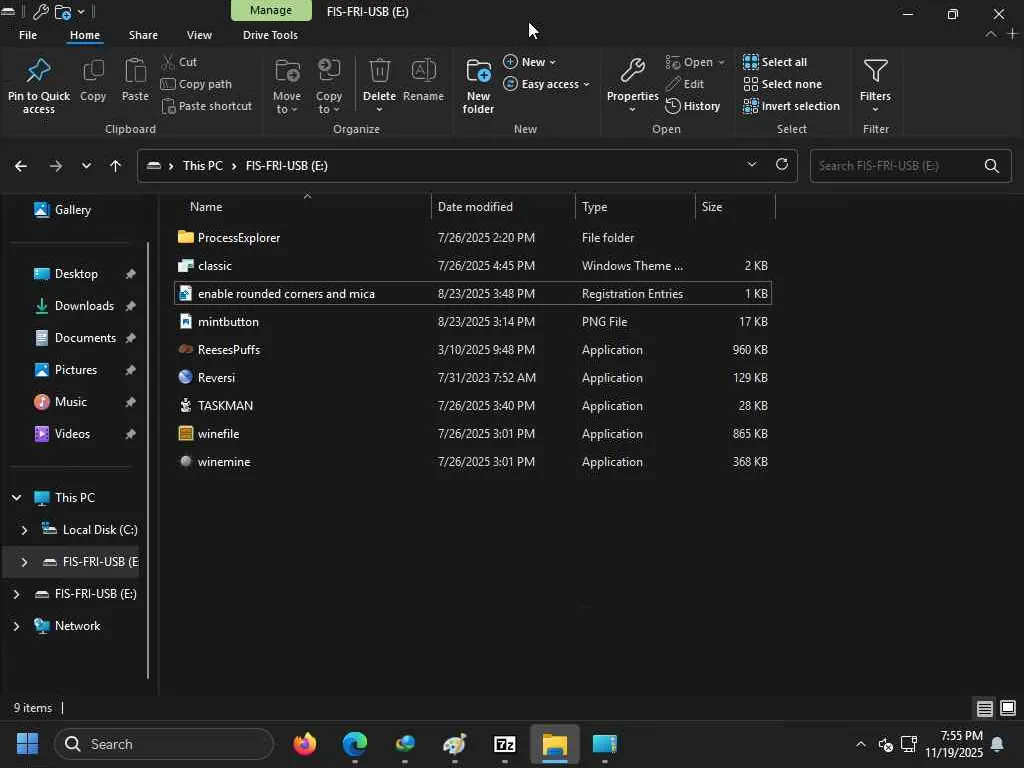Select the ReesesPuffs application
The height and width of the screenshot is (768, 1024).
click(x=473, y=349)
